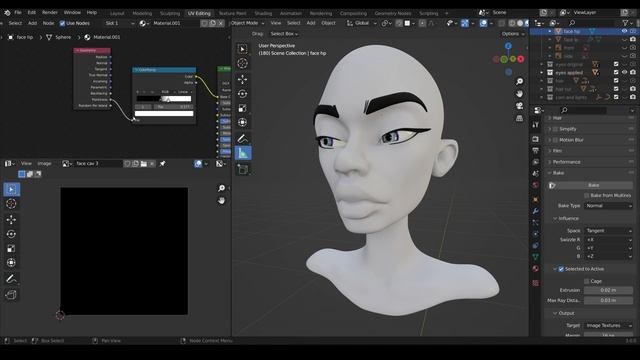The image size is (640, 360).
Task: Switch to the Shading workspace tab
Action: point(263,13)
